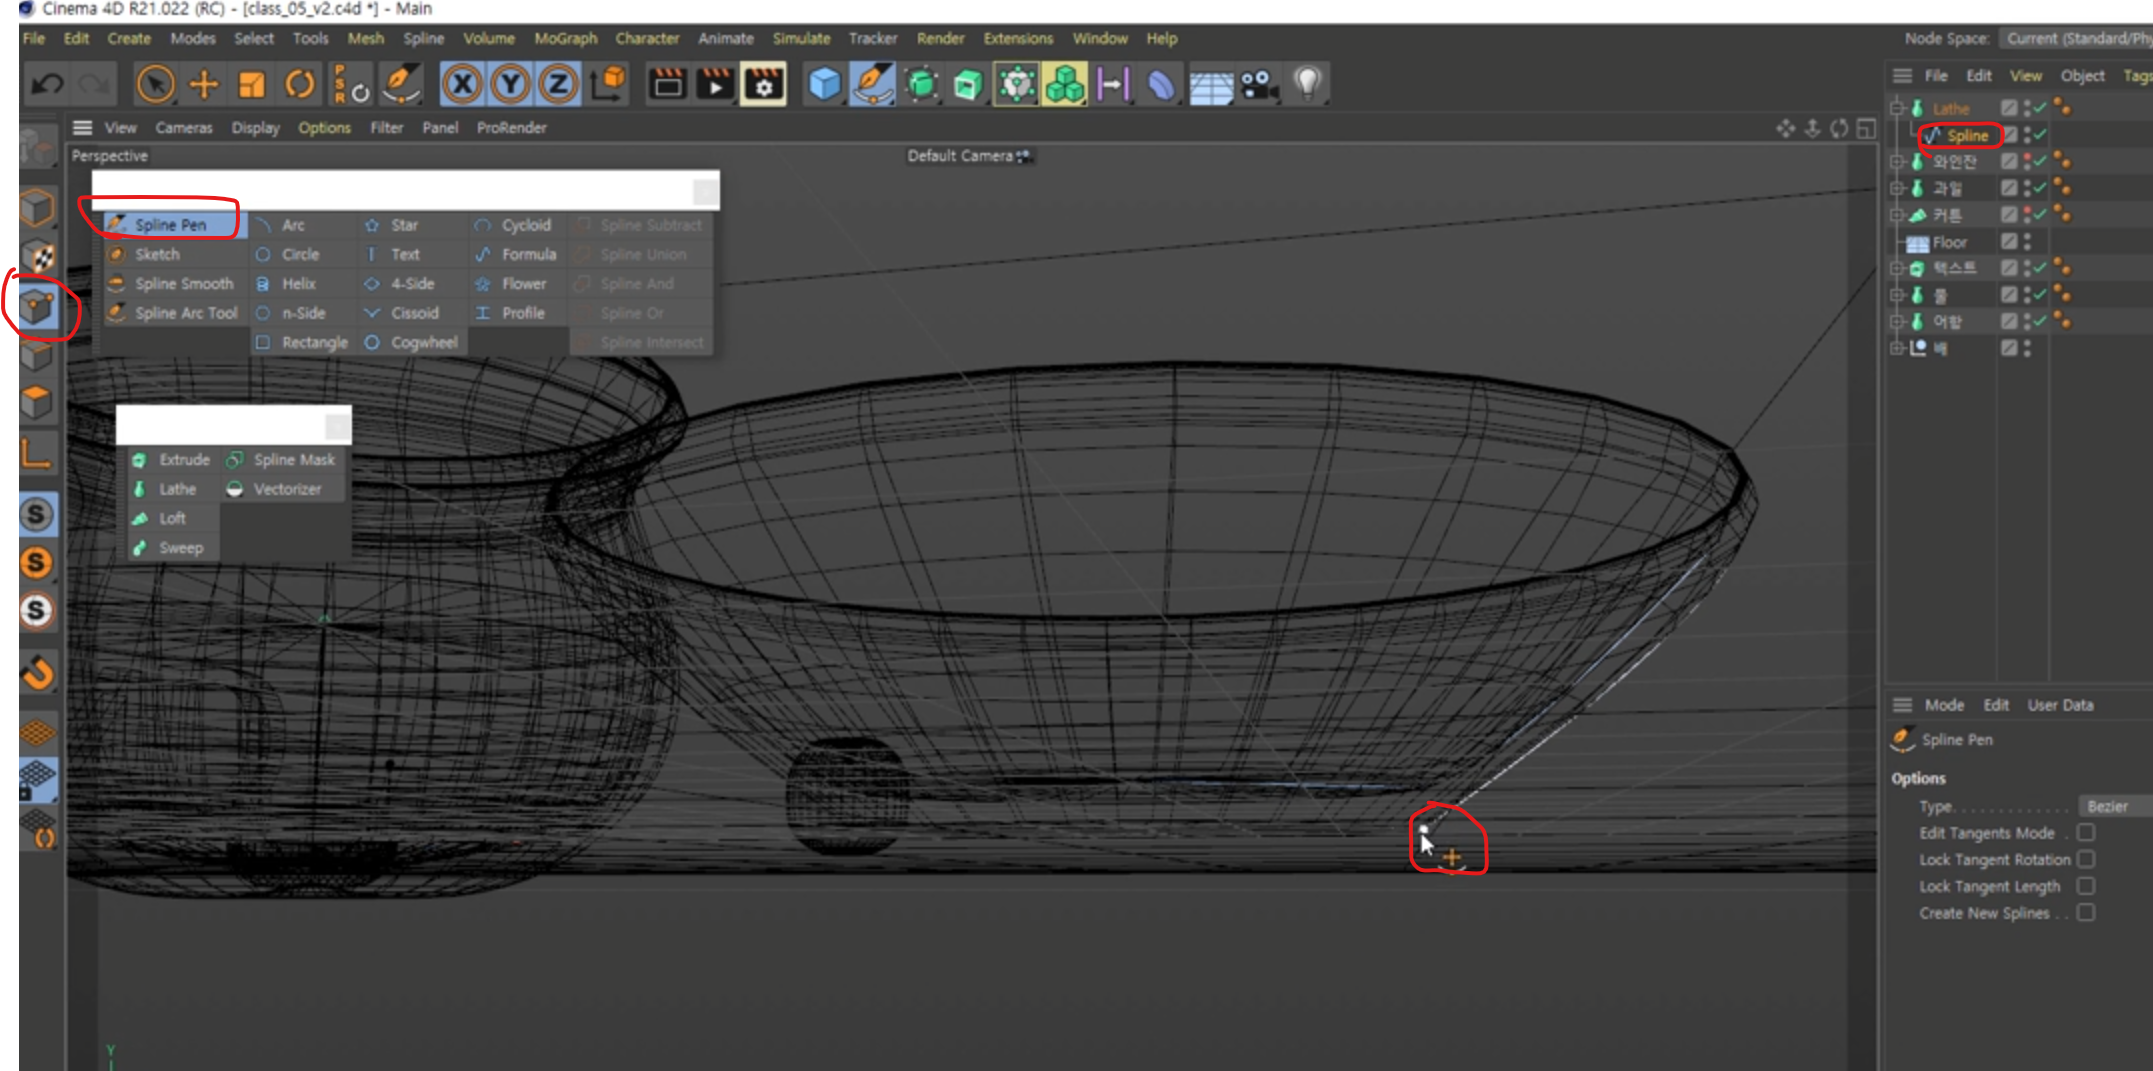Select the Spline object in hierarchy
The height and width of the screenshot is (1071, 2153).
click(1966, 135)
